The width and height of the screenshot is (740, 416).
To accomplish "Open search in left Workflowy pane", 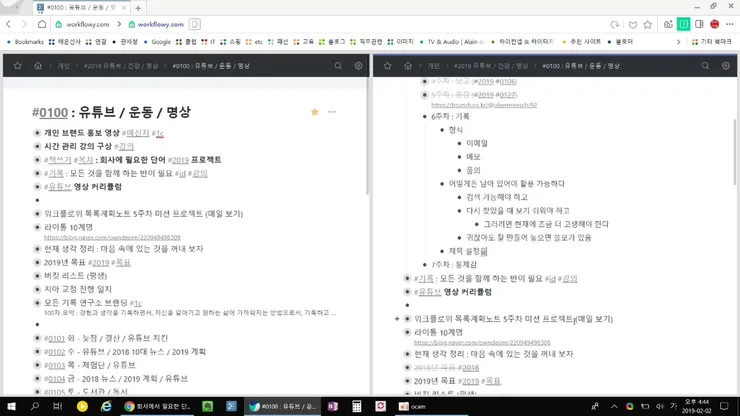I will pos(338,66).
